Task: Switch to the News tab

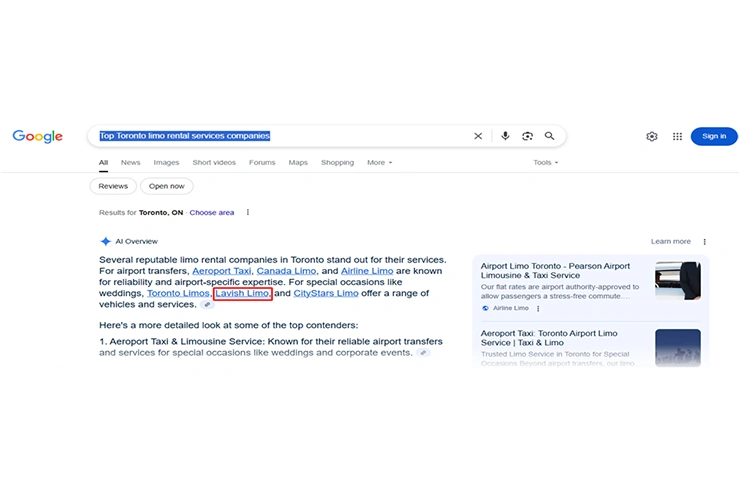Action: point(131,162)
